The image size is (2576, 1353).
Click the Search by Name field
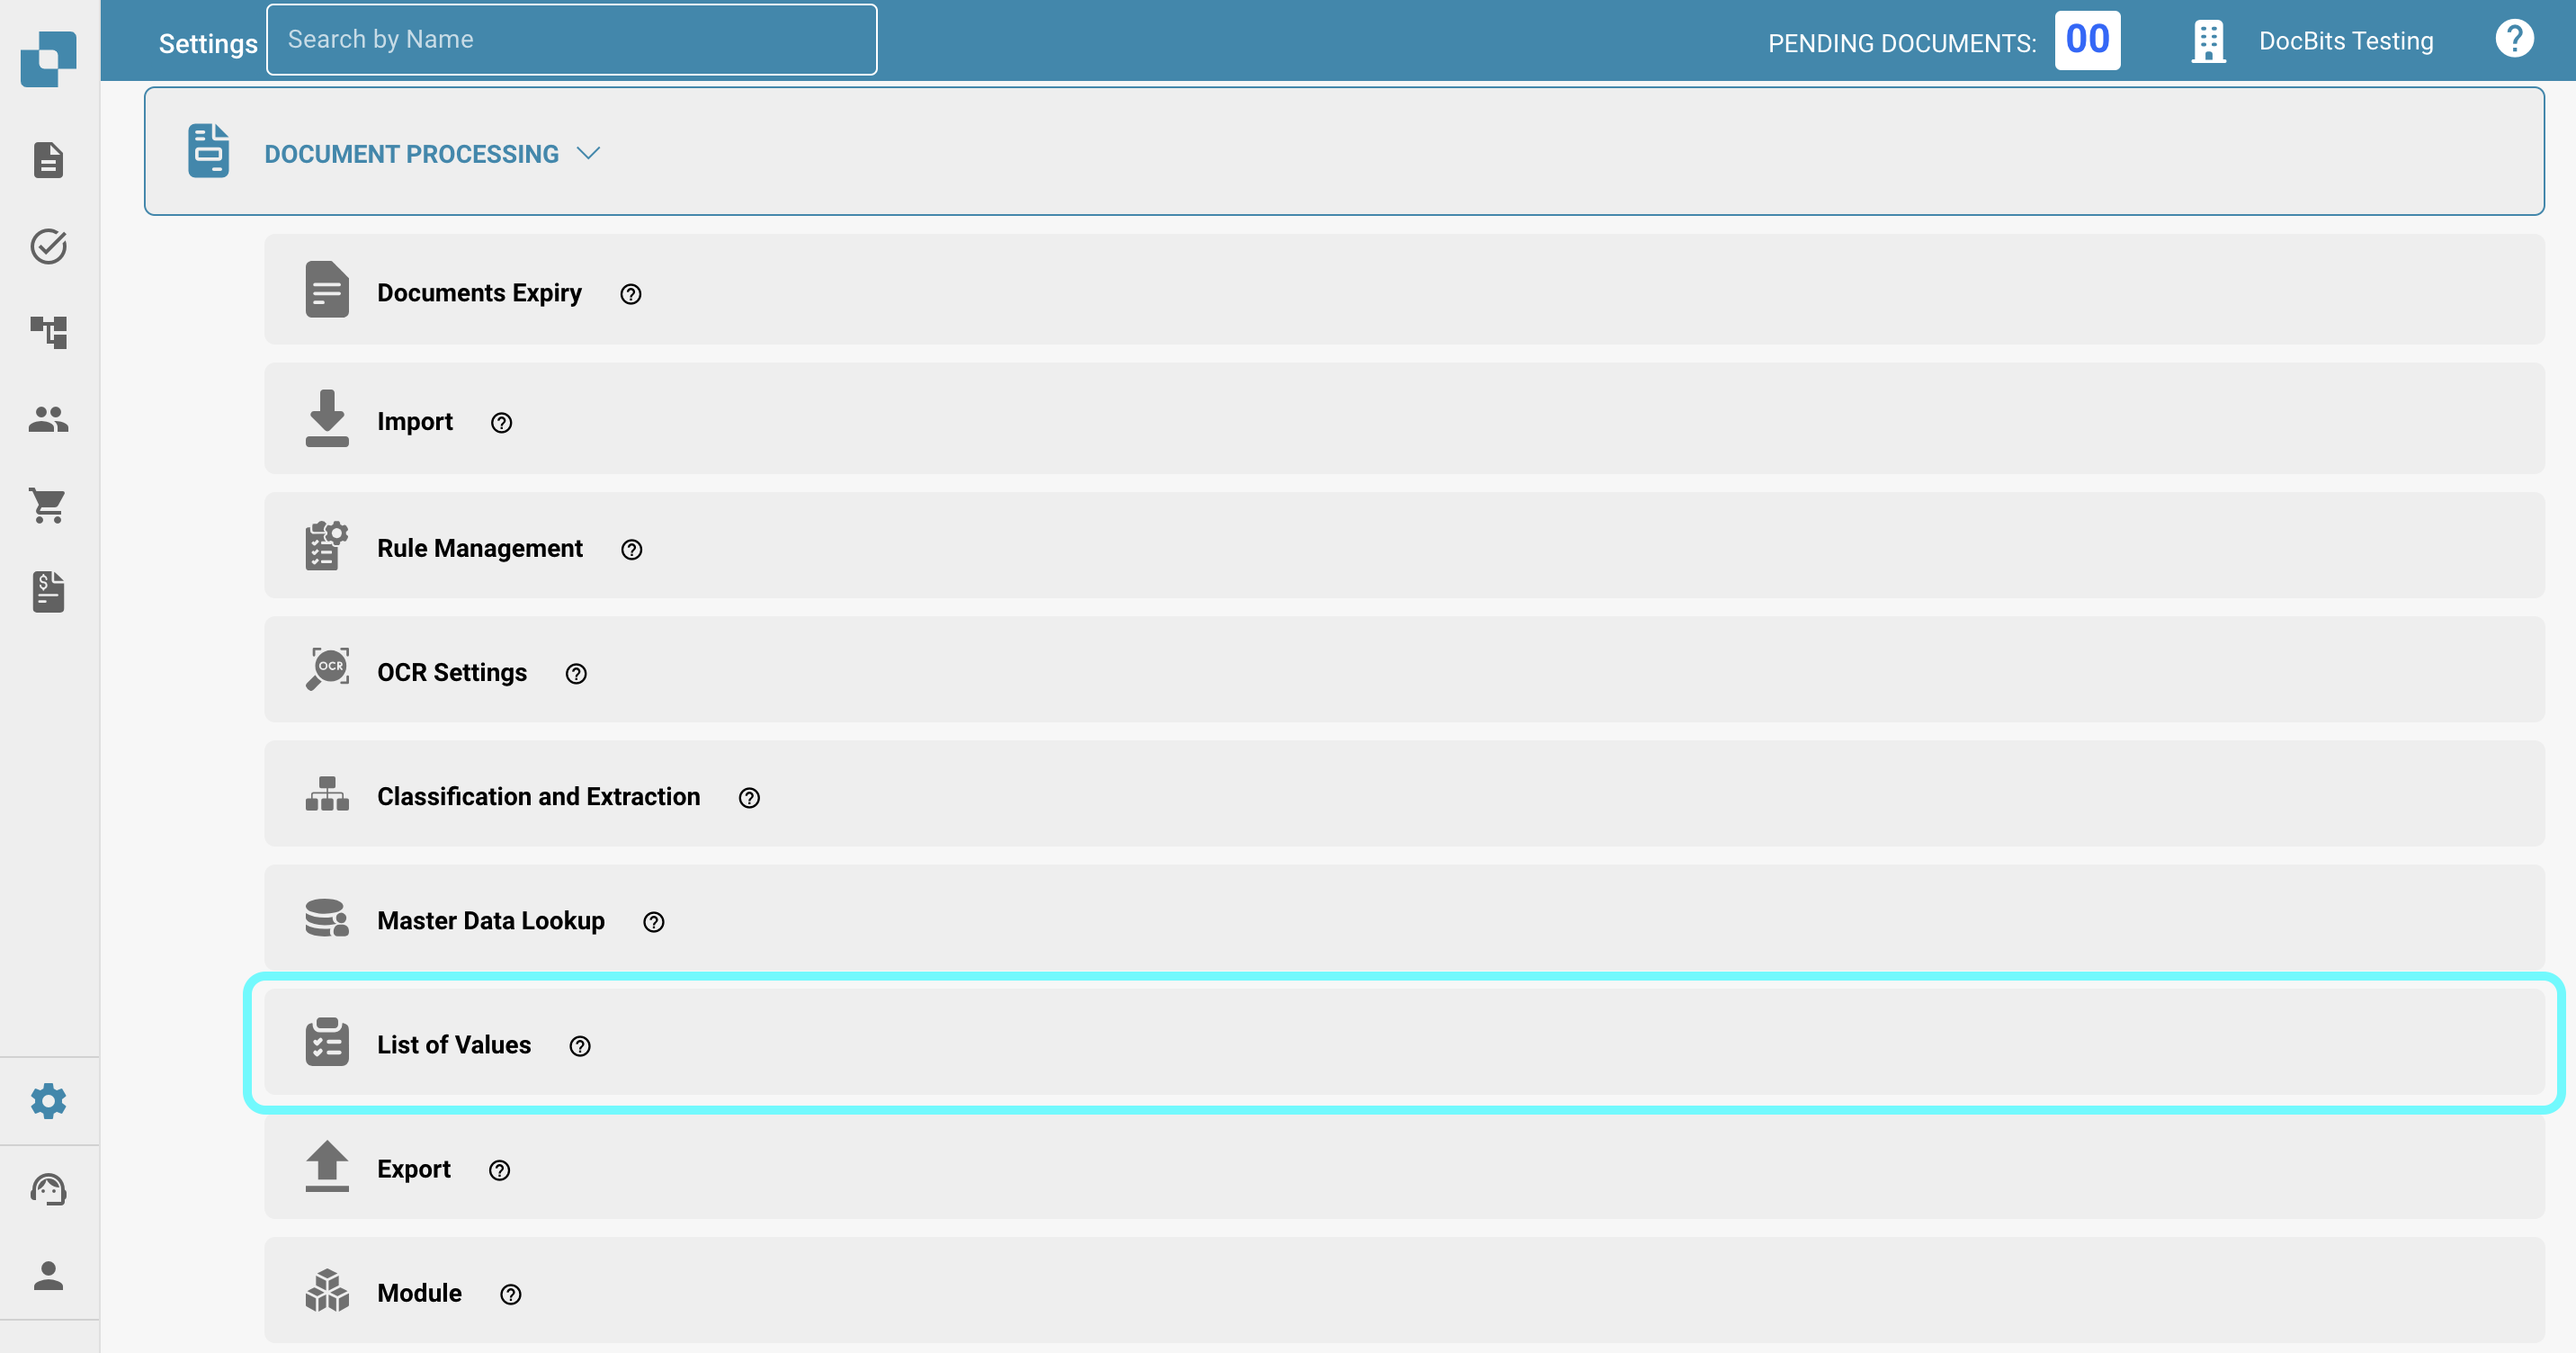[x=571, y=40]
